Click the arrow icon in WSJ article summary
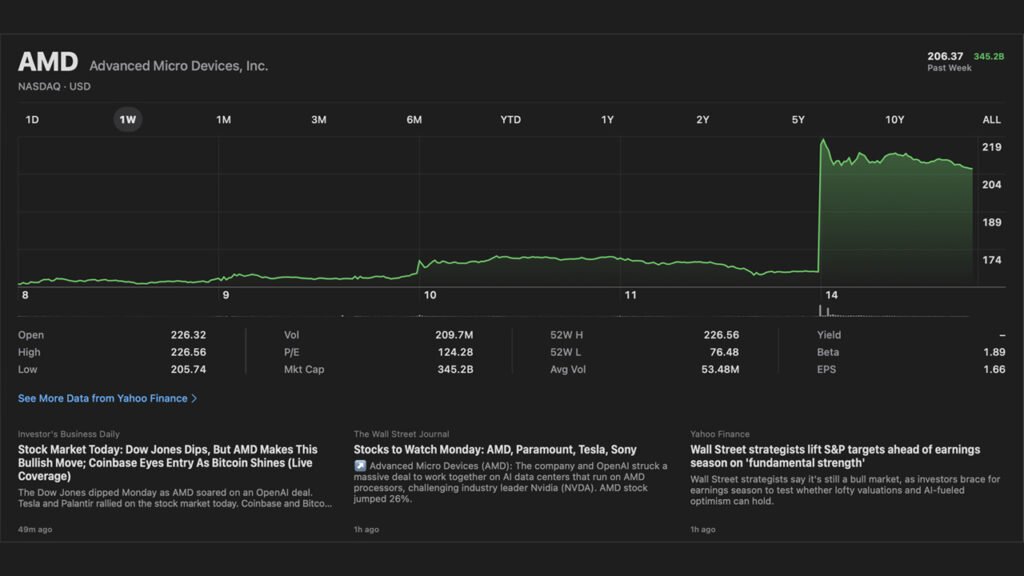Image resolution: width=1024 pixels, height=576 pixels. coord(360,466)
